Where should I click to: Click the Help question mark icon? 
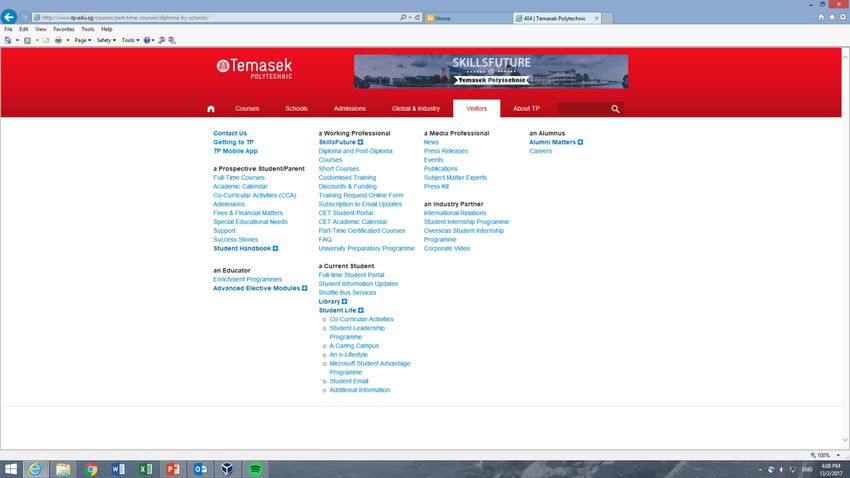[147, 40]
